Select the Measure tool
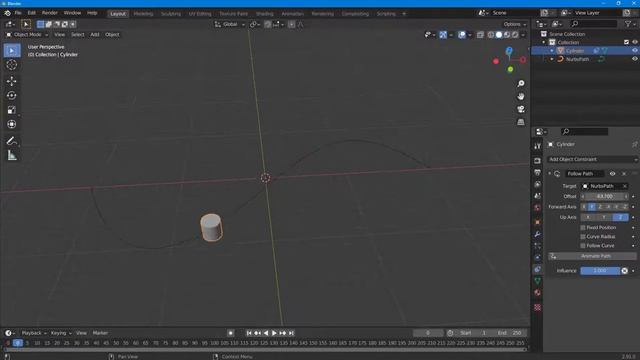Screen dimensions: 640x360 [12, 156]
